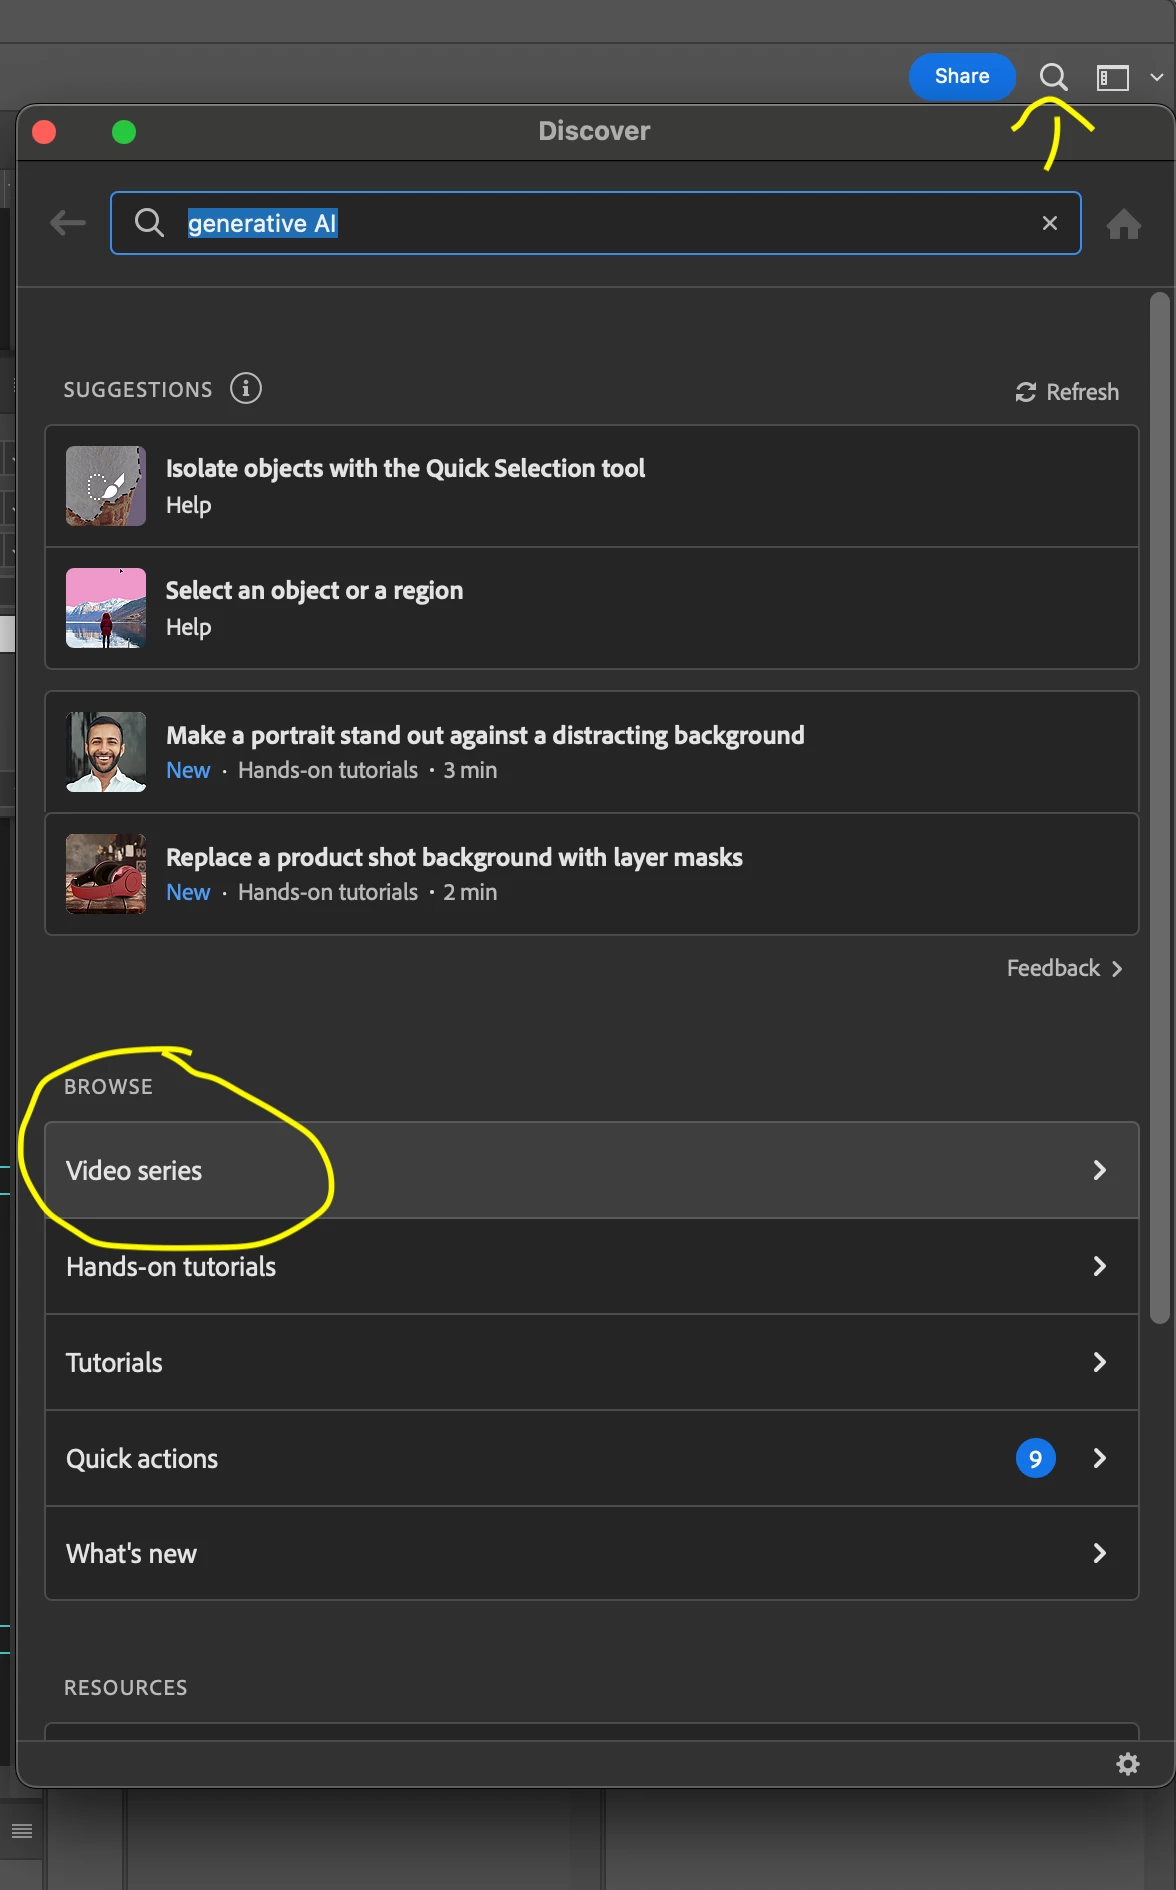This screenshot has height=1890, width=1176.
Task: Click the generative AI search field
Action: 595,223
